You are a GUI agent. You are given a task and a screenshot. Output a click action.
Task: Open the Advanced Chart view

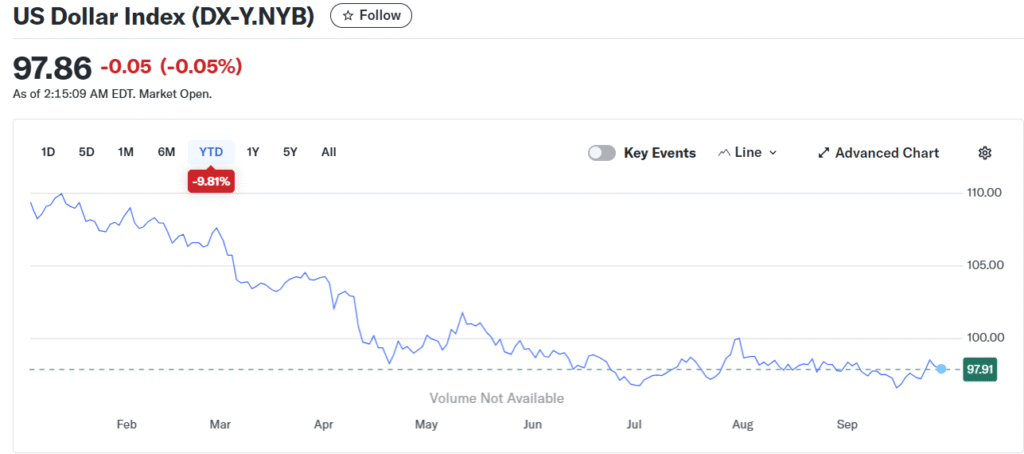[878, 153]
